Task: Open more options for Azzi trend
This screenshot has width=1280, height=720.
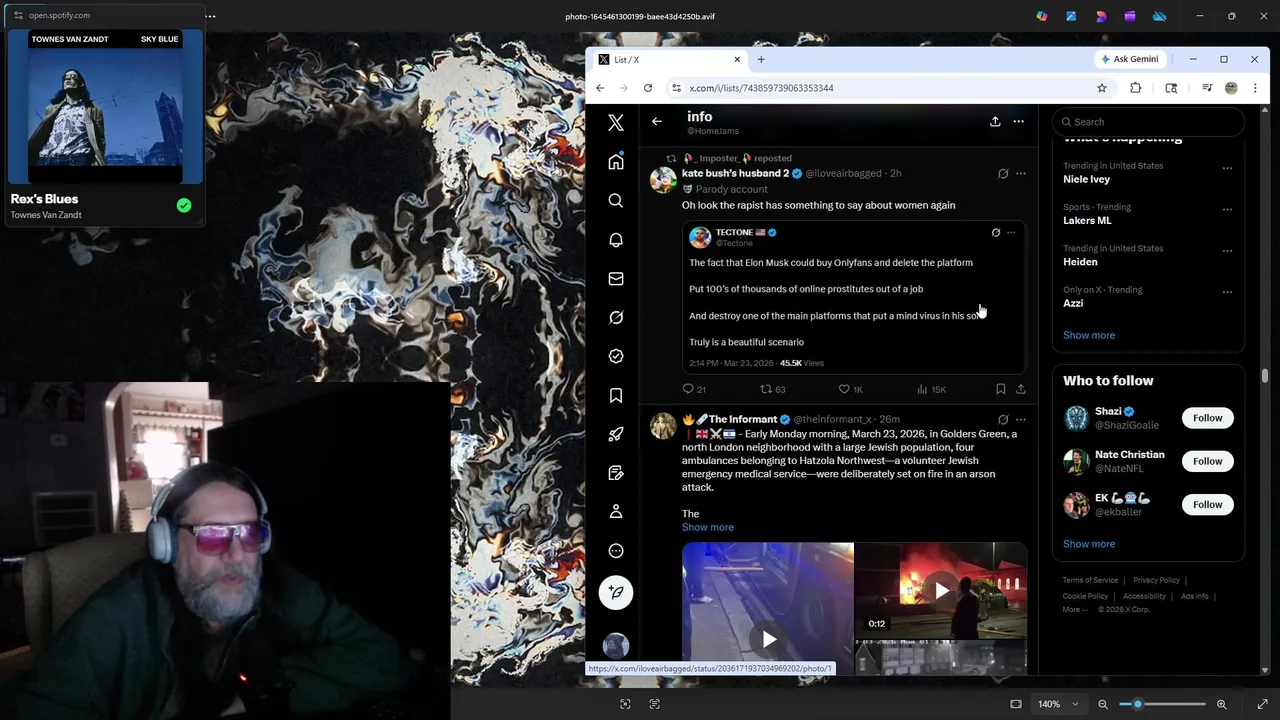Action: [1227, 292]
